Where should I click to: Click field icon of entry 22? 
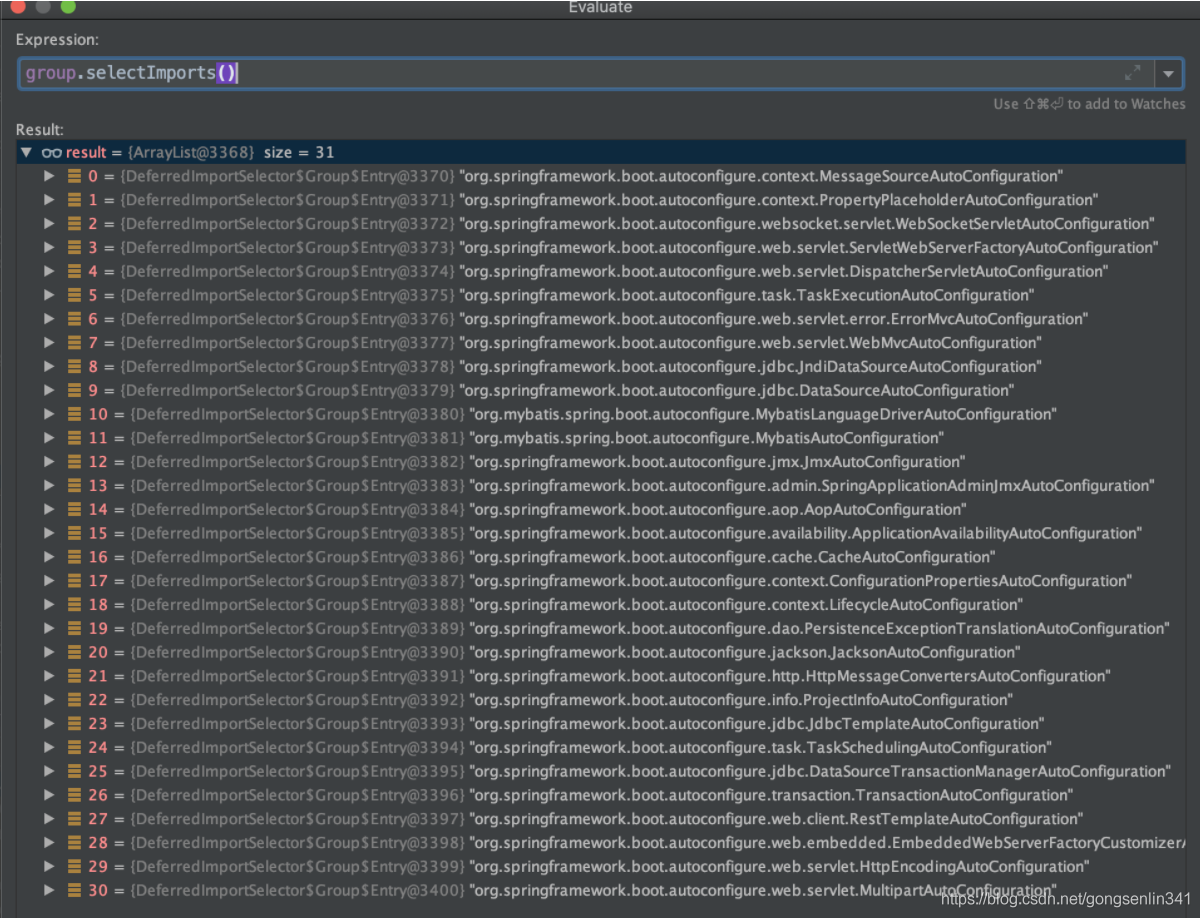click(x=74, y=700)
